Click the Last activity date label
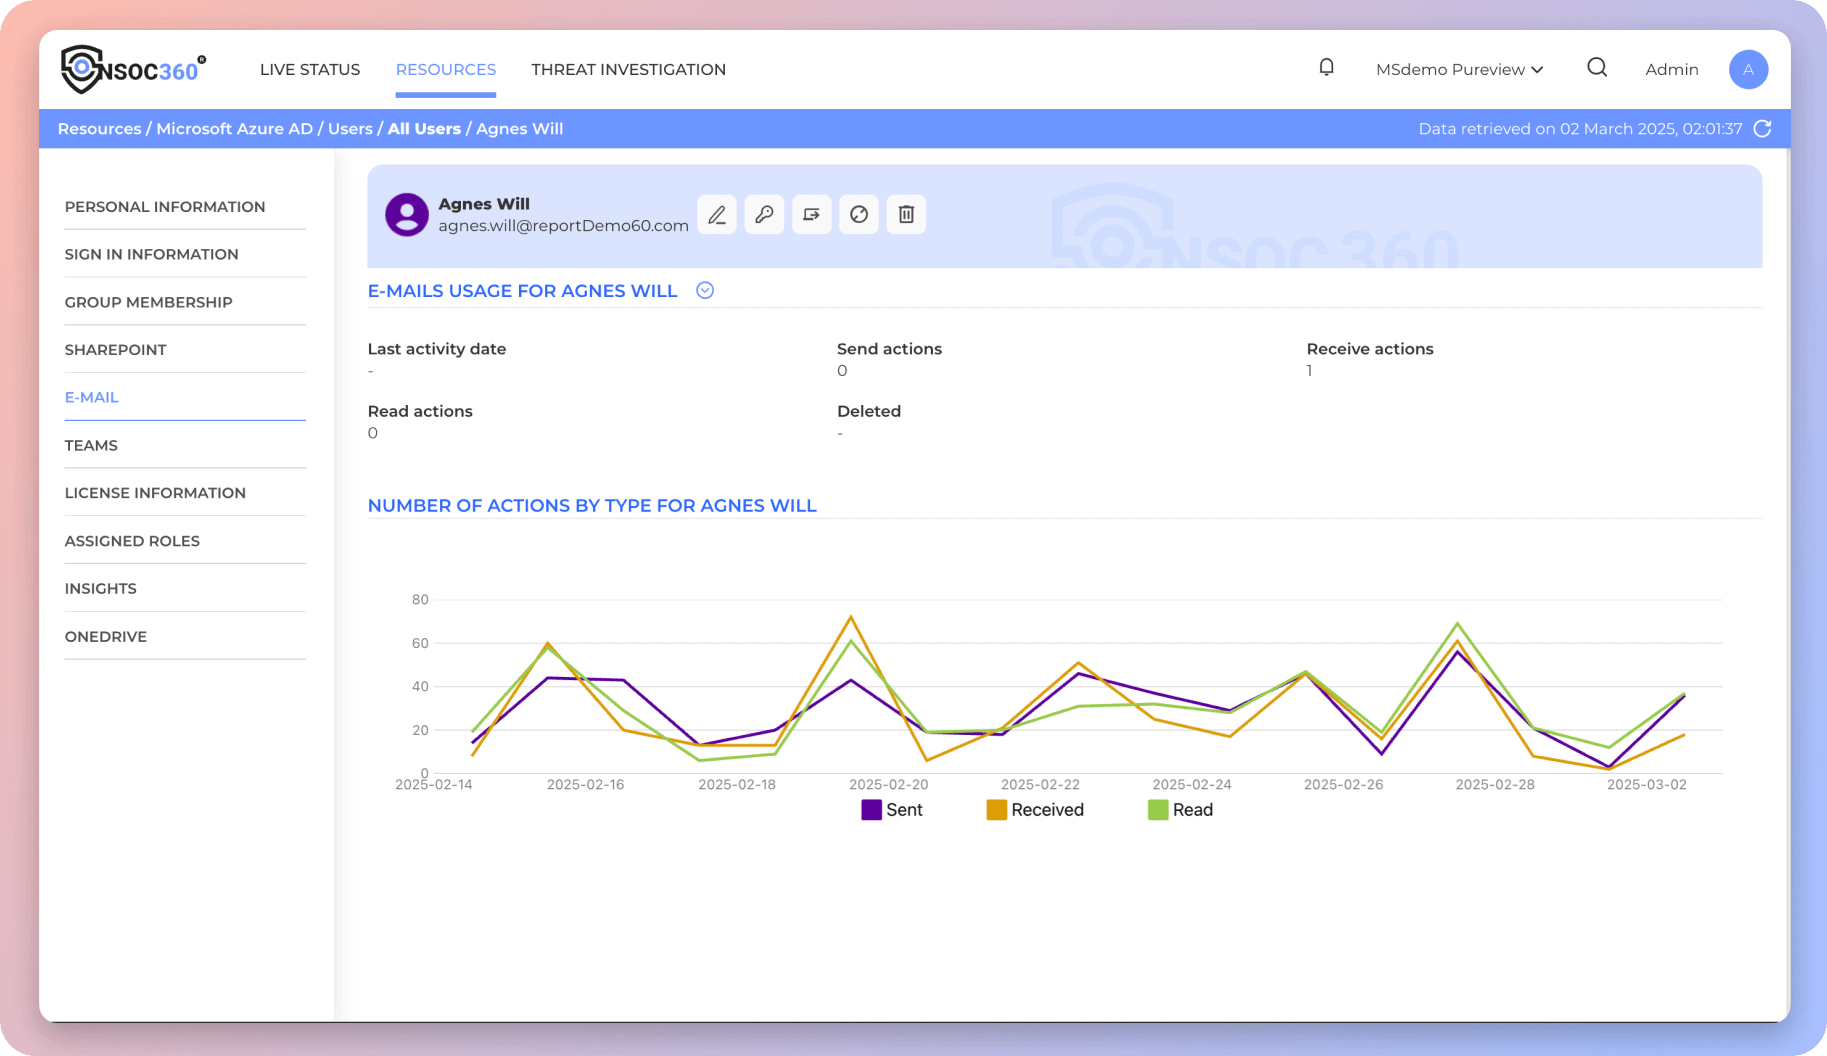The width and height of the screenshot is (1827, 1056). pos(437,349)
